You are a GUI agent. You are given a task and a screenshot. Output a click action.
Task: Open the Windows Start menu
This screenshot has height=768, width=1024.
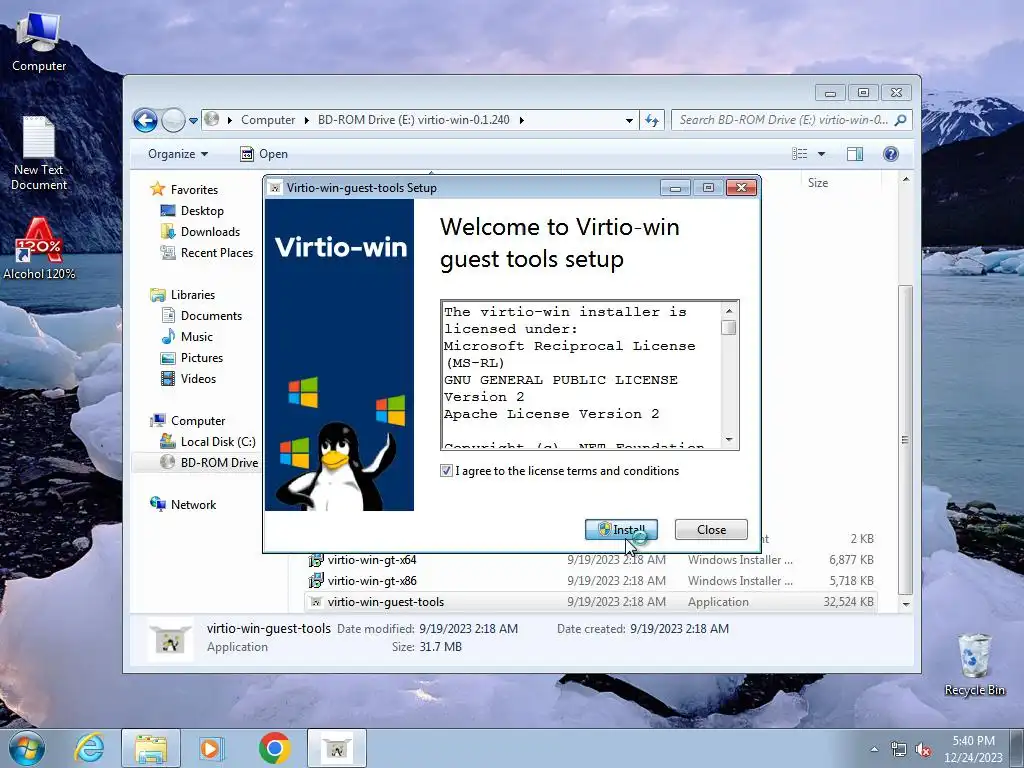(x=26, y=748)
